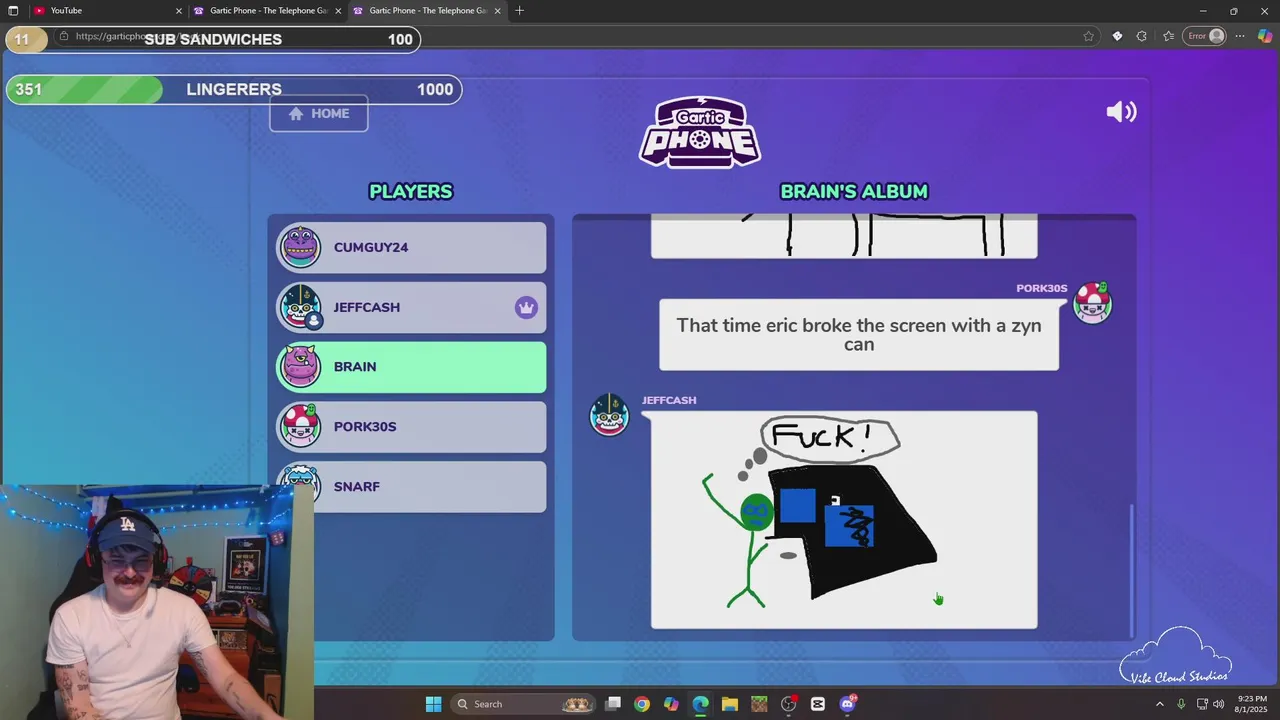Screen dimensions: 1280x720
Task: Click the microphone tray icon
Action: [x=1181, y=704]
